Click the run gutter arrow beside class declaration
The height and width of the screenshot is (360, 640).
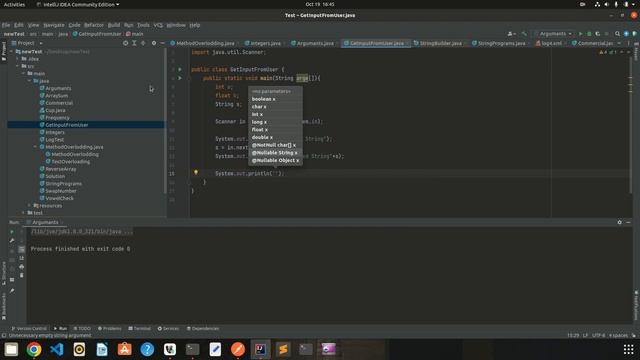(x=180, y=69)
